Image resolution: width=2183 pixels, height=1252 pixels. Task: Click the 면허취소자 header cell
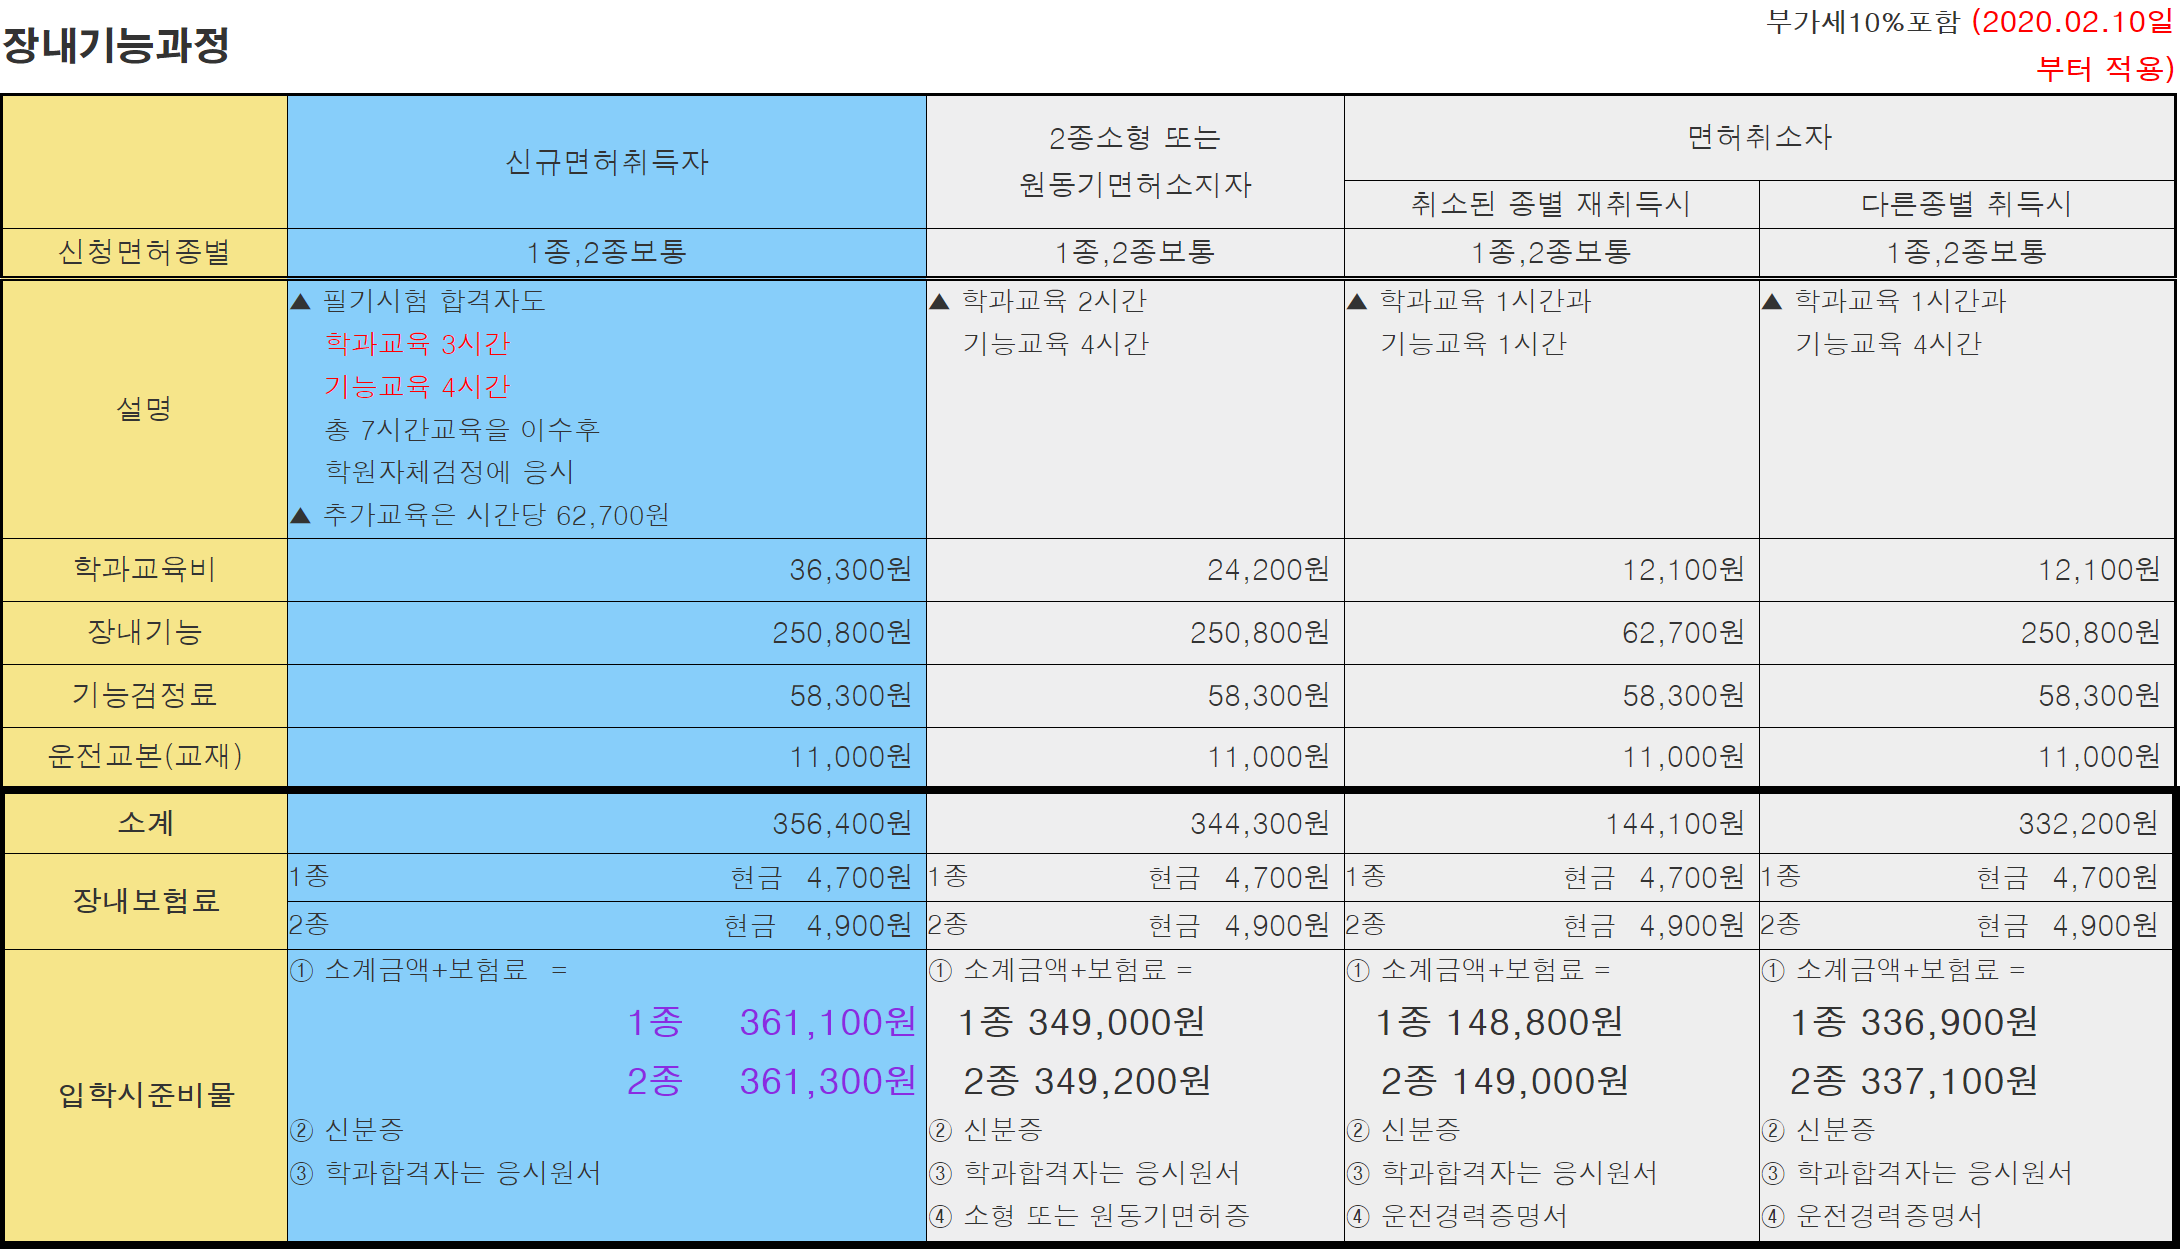click(1760, 135)
